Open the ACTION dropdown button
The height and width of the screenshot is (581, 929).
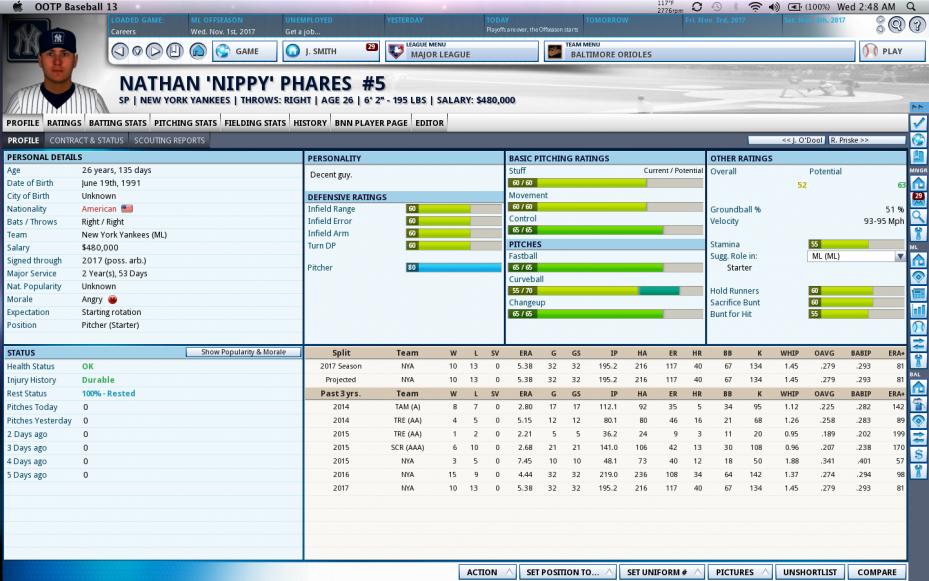487,572
